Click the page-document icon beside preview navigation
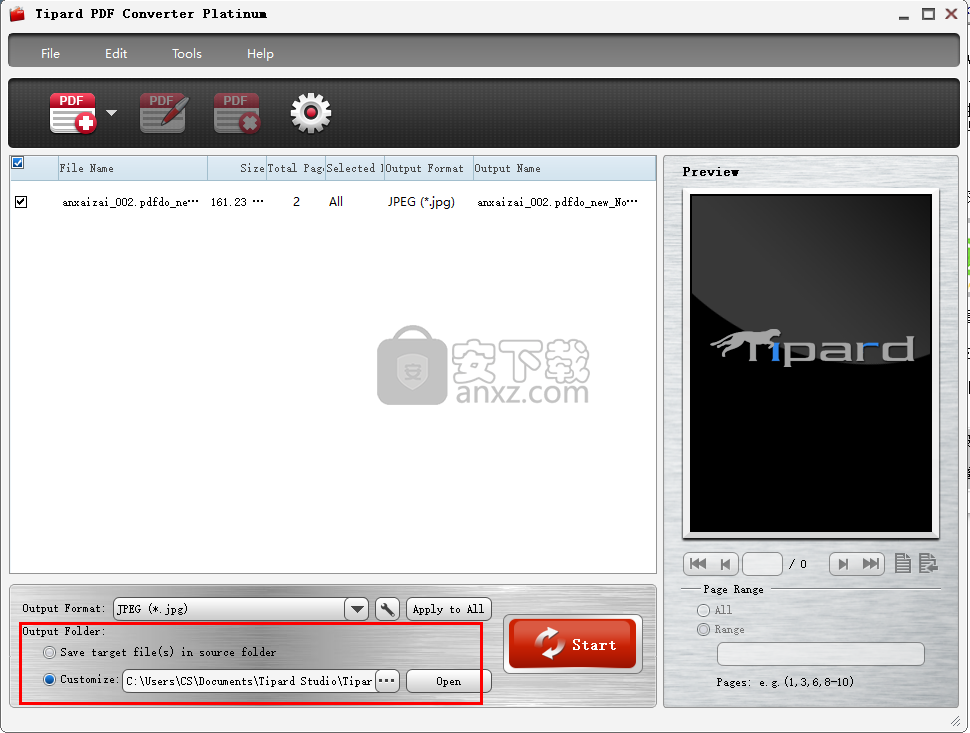 coord(903,563)
